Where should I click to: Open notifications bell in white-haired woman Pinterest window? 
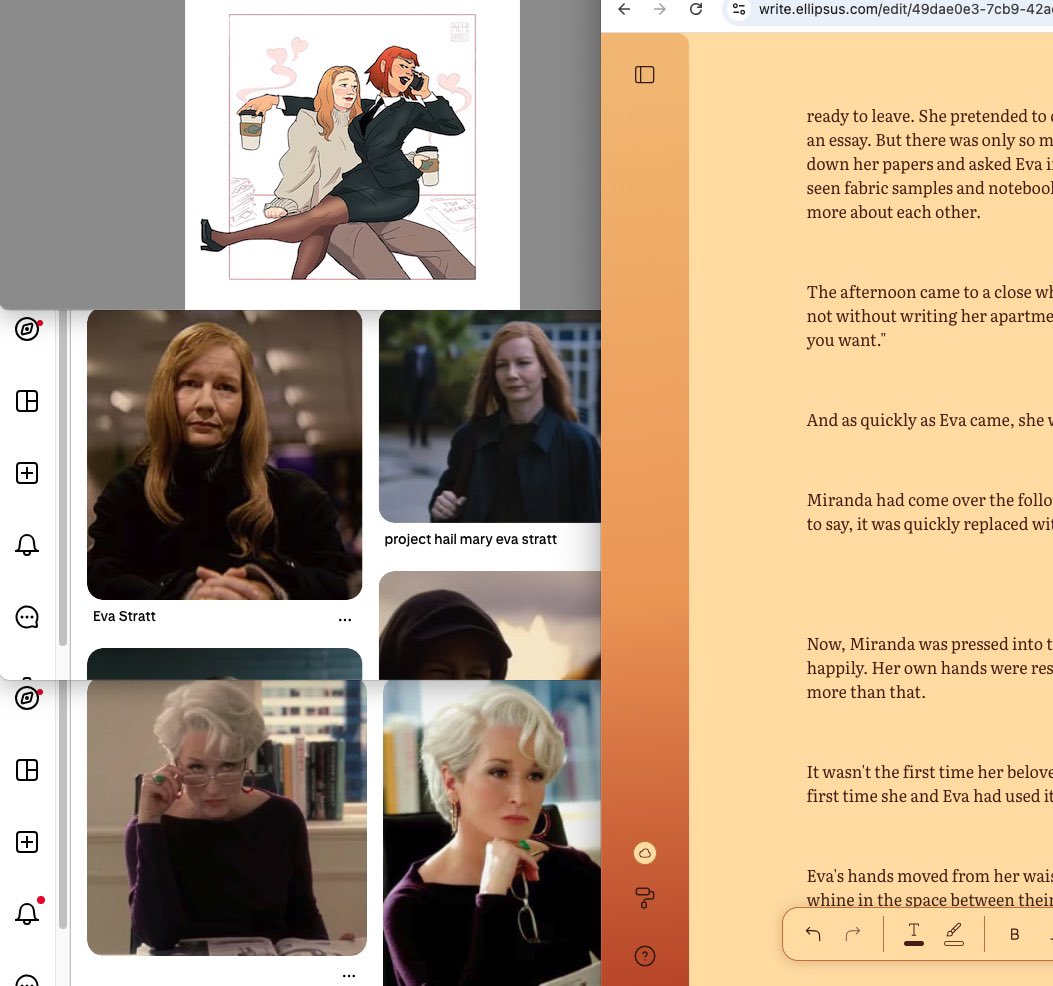[27, 913]
